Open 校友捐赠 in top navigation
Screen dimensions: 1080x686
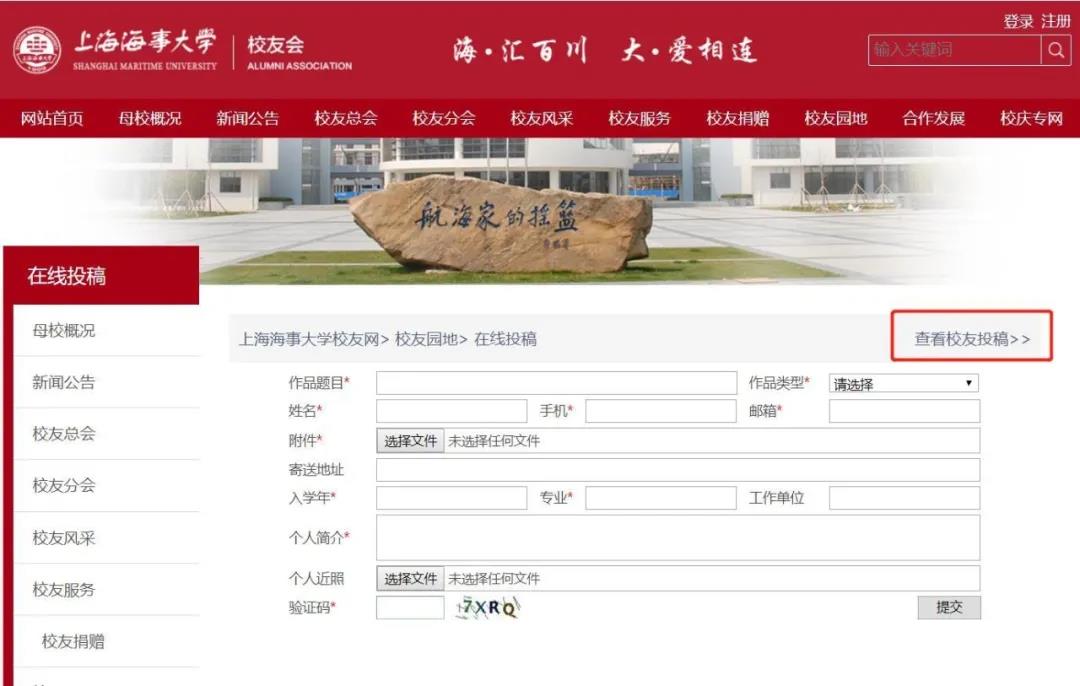[737, 119]
